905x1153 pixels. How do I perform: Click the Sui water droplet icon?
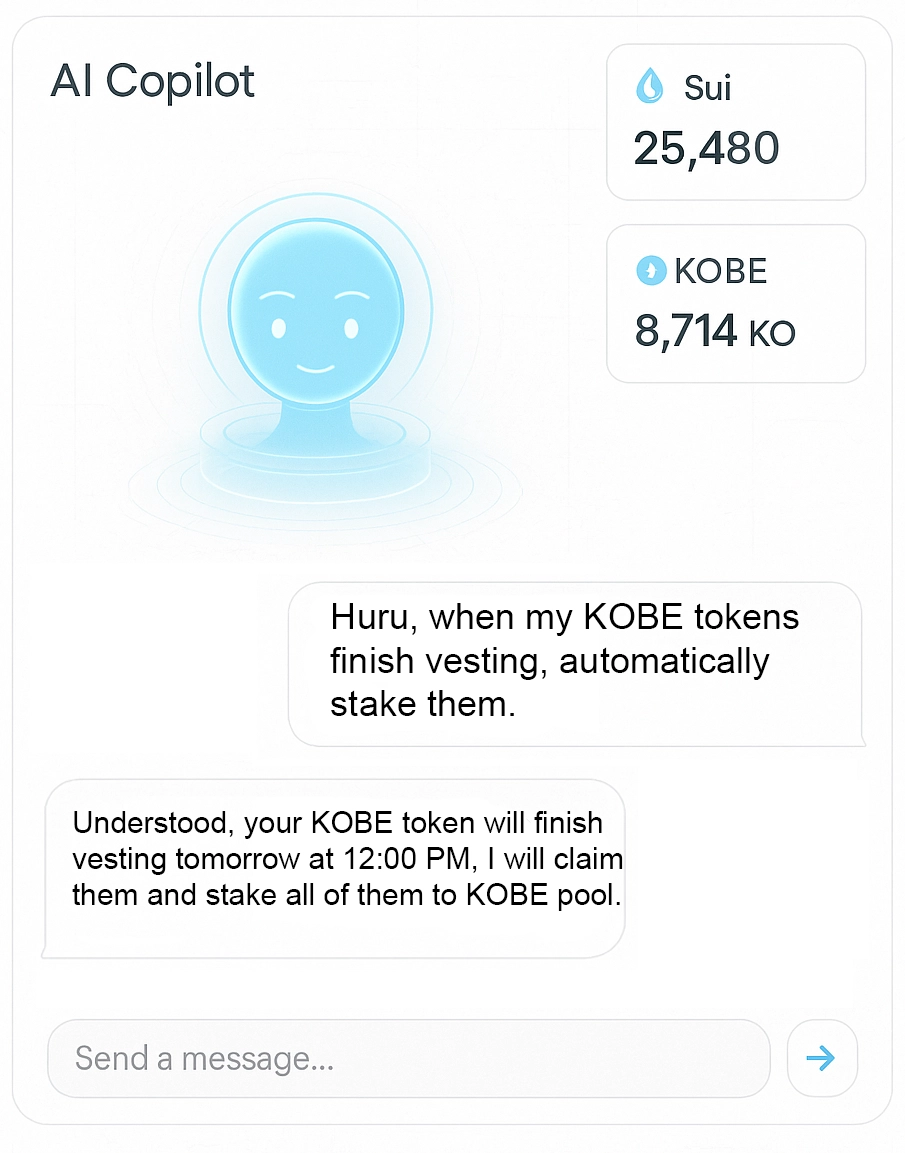pyautogui.click(x=649, y=87)
